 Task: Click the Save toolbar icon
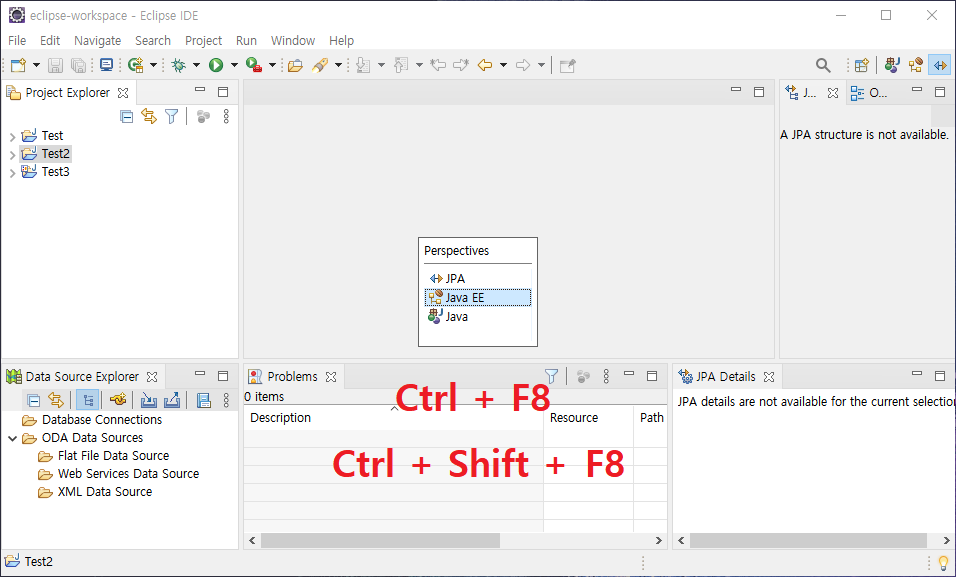click(x=55, y=65)
